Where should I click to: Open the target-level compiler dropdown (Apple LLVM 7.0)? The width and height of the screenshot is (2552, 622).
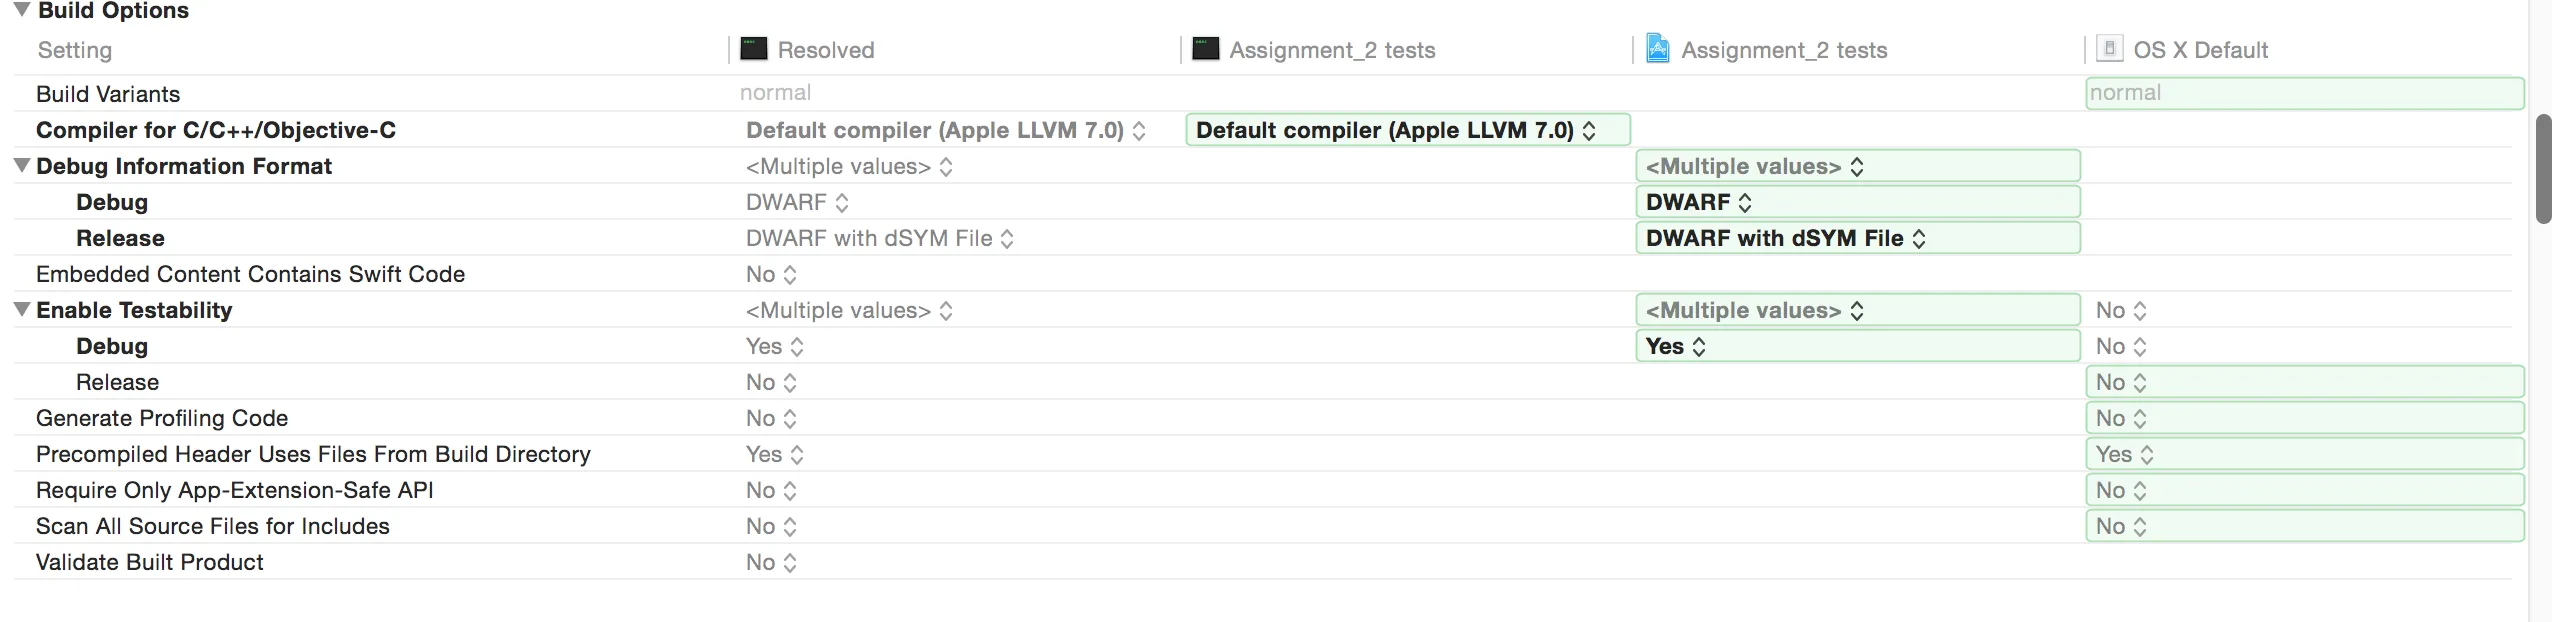click(x=1396, y=130)
